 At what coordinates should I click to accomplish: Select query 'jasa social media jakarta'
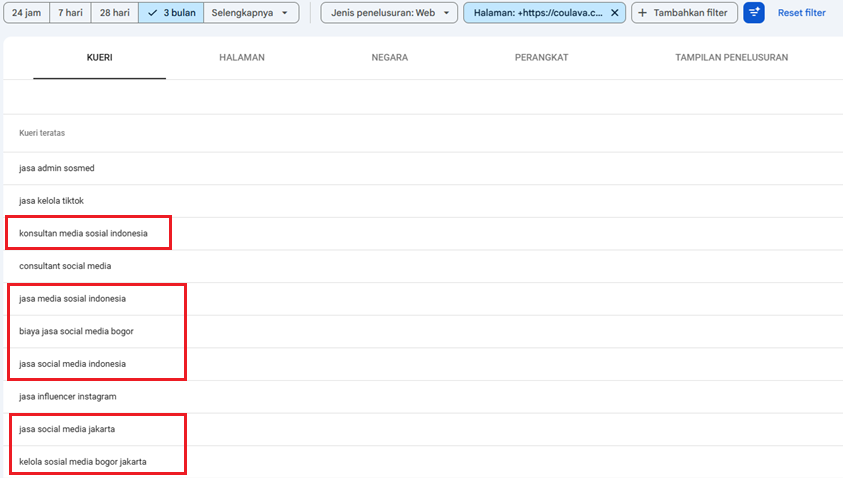pos(67,429)
